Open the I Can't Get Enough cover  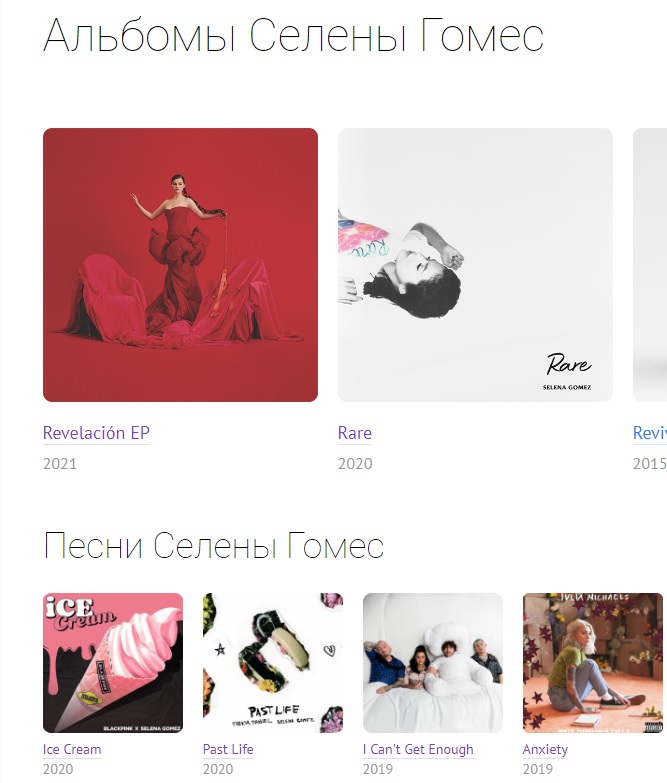pos(433,663)
